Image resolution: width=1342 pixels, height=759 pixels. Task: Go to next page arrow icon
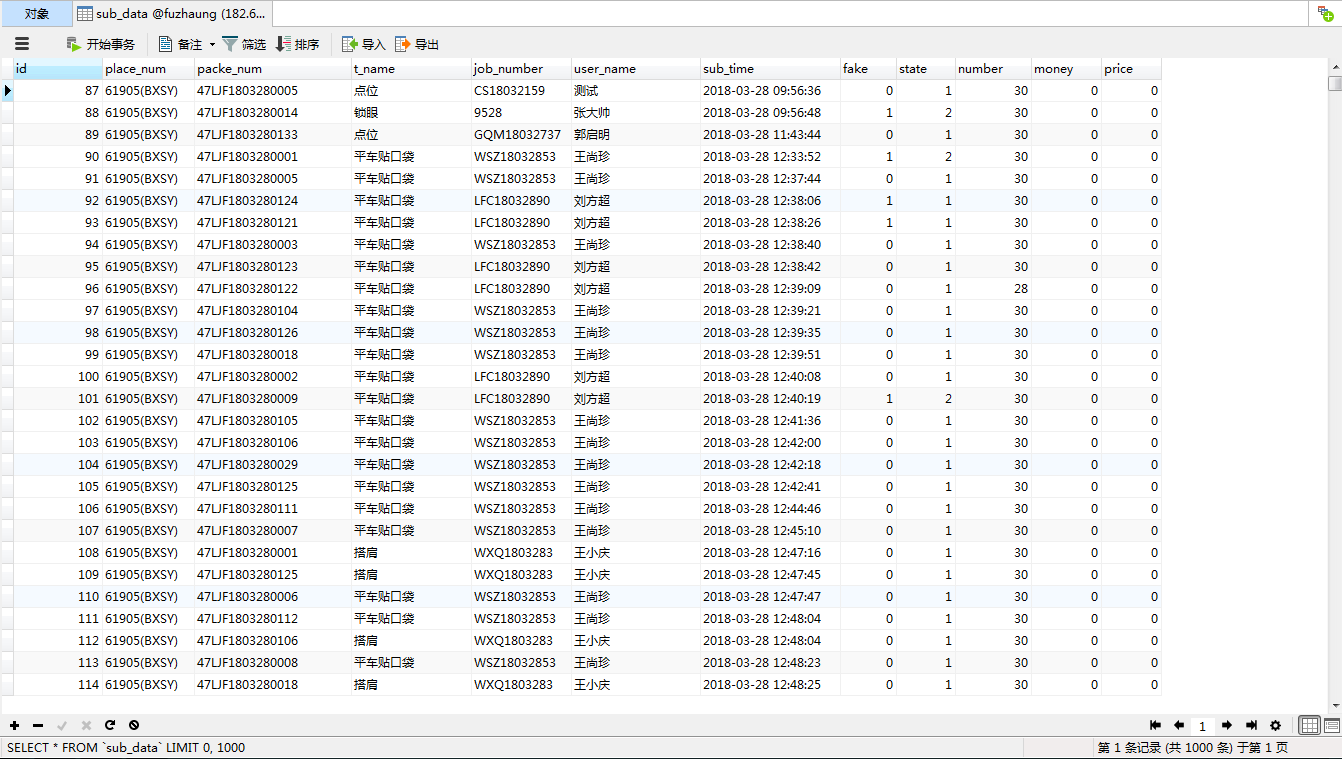click(x=1227, y=725)
